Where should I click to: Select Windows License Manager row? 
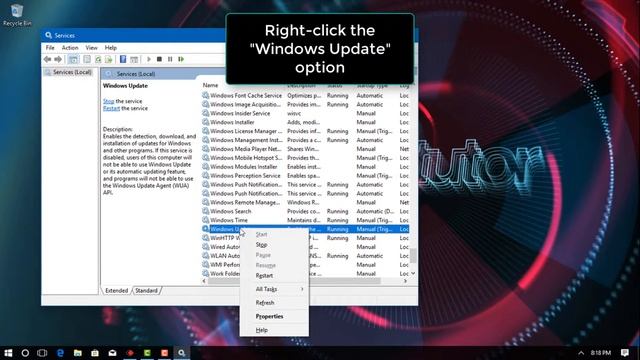click(x=305, y=131)
